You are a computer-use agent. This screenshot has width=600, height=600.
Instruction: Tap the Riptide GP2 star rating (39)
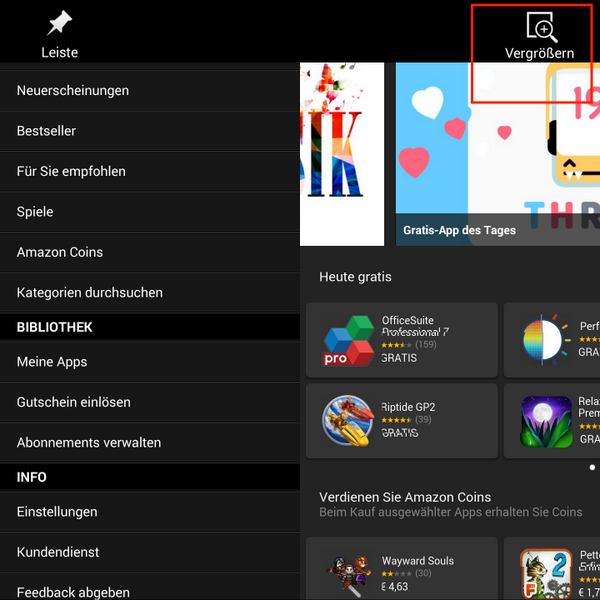point(406,420)
